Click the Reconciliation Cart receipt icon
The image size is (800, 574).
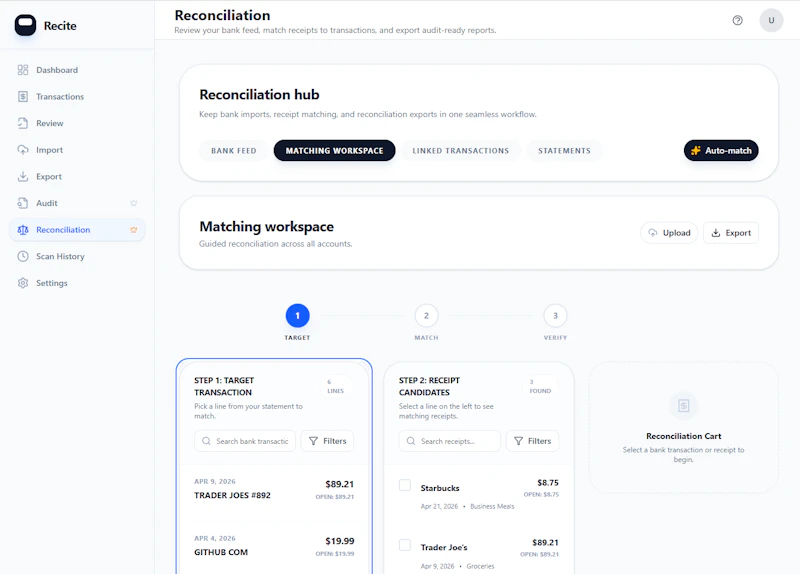tap(683, 406)
